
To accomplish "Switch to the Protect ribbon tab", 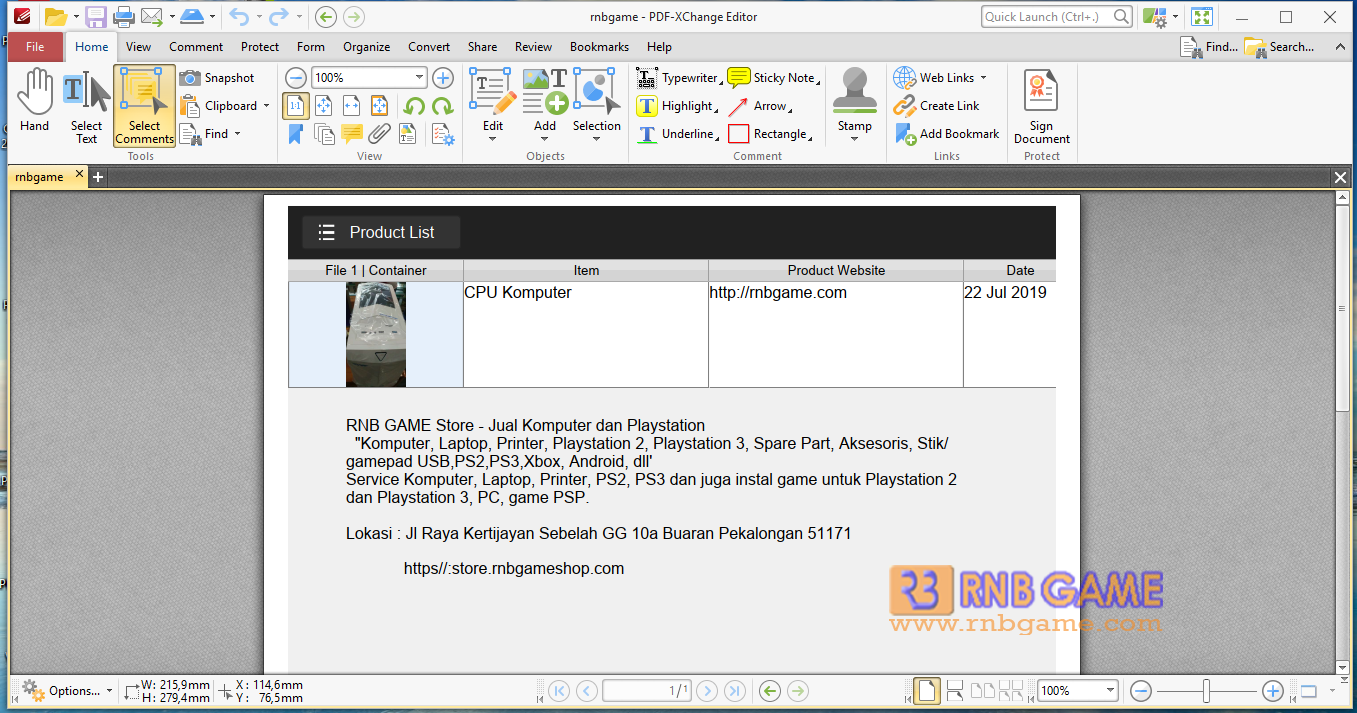I will 260,47.
